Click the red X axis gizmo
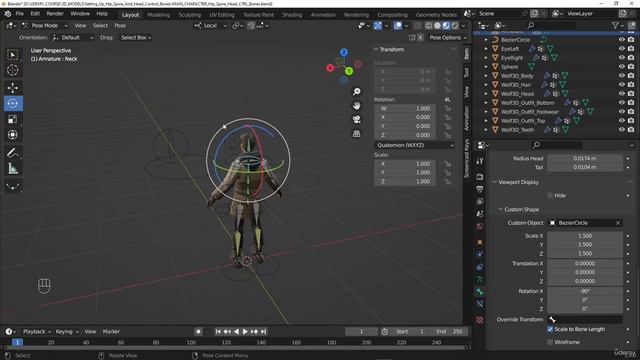Viewport: 640px width, 360px height. coord(330,68)
